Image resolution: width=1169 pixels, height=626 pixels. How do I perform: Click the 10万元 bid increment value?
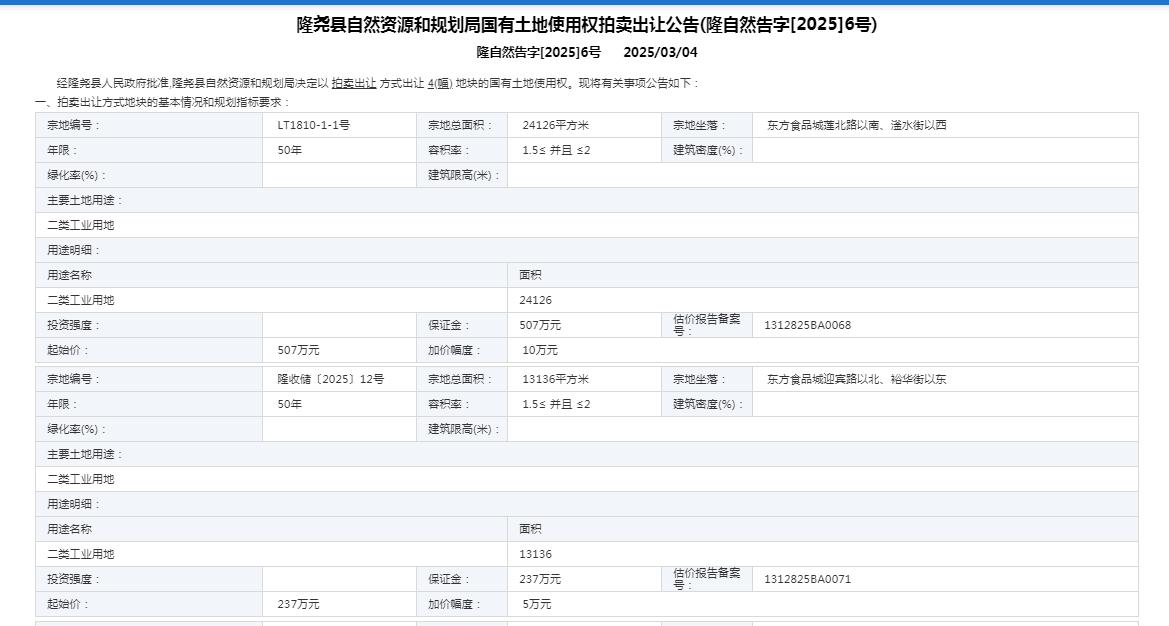click(540, 351)
